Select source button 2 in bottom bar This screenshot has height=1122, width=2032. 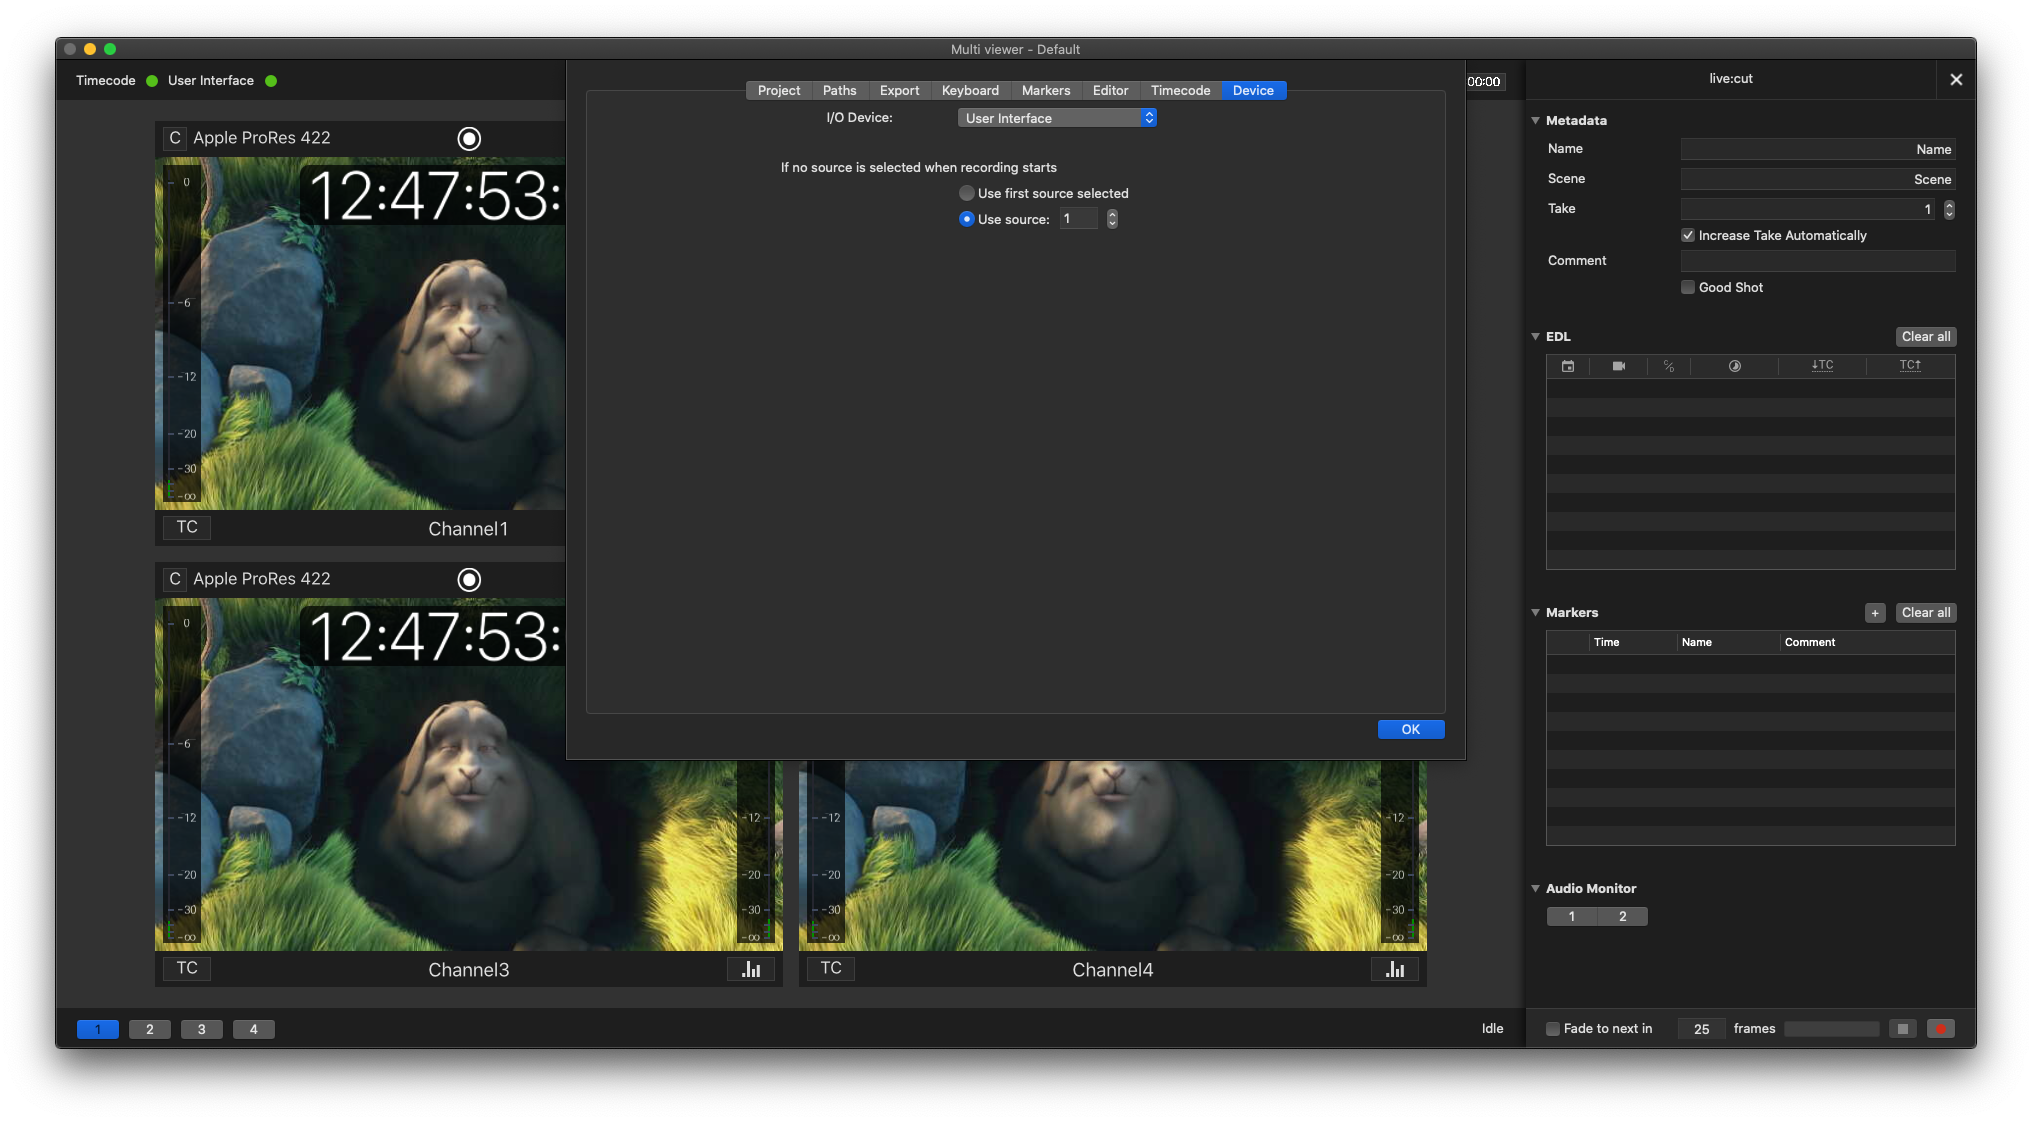[150, 1030]
